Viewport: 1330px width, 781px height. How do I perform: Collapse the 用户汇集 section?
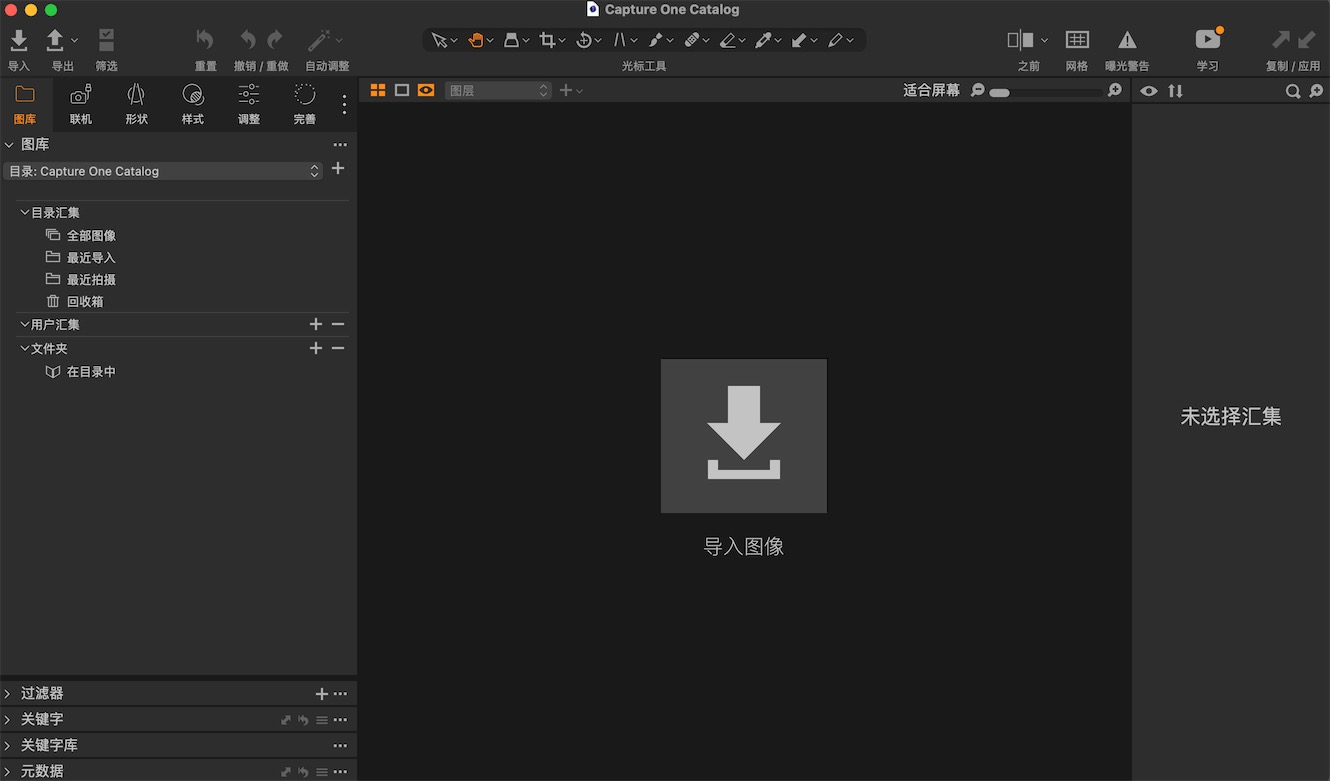25,325
